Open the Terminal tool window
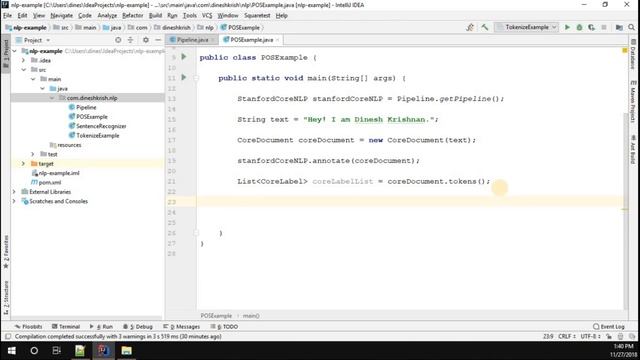Screen dimensions: 640x360 tap(66, 327)
